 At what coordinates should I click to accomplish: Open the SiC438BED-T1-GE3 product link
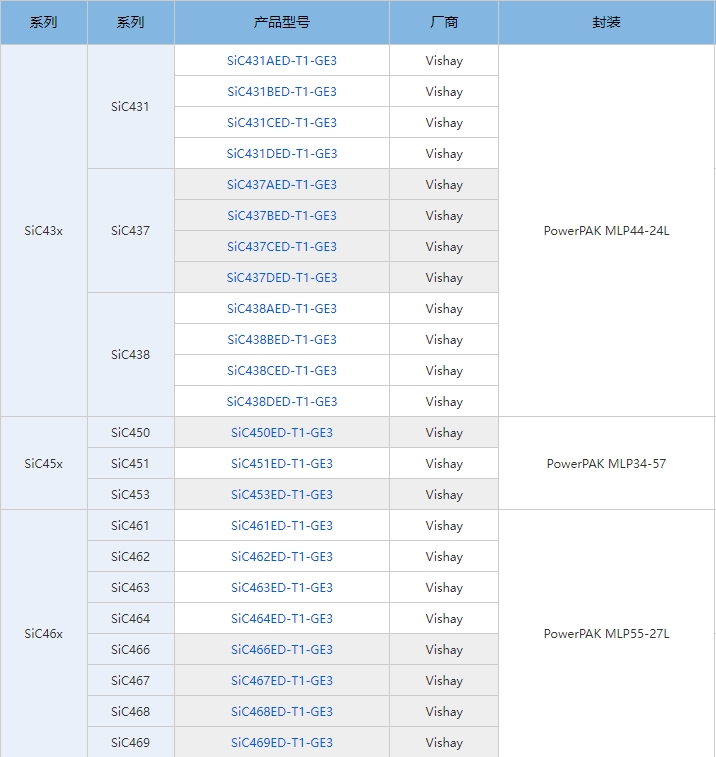(281, 340)
